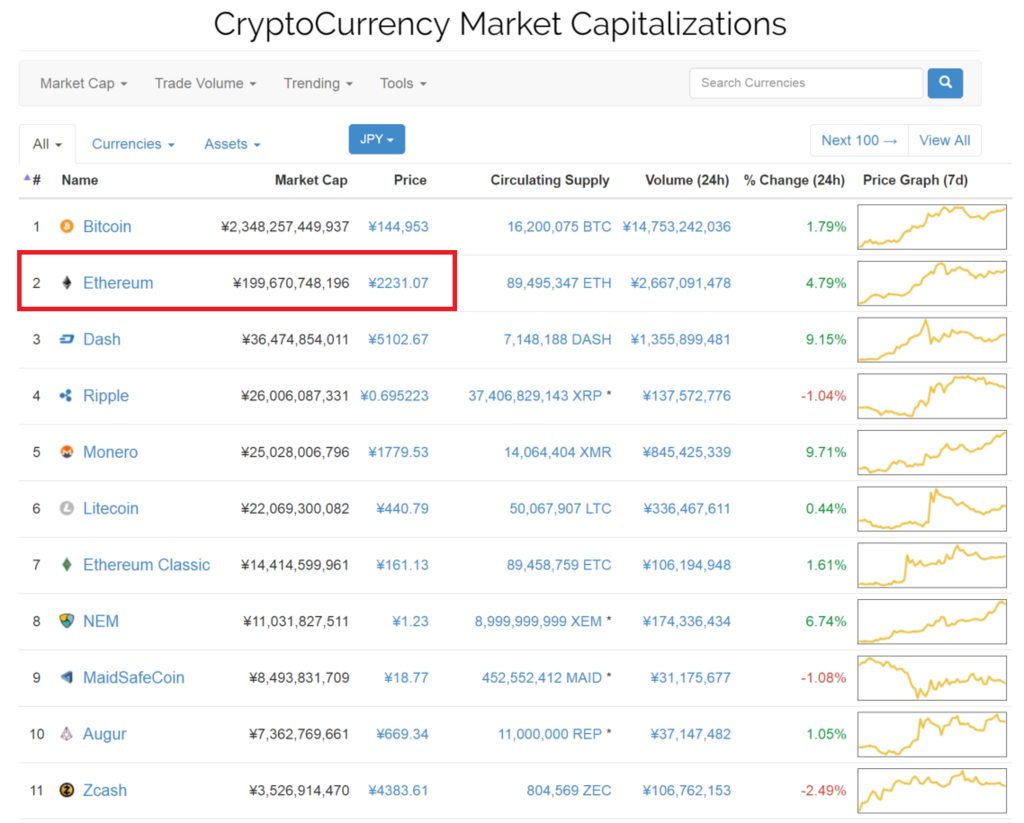Click the Ripple logo icon
Screen dimensions: 1024x823
coord(66,395)
